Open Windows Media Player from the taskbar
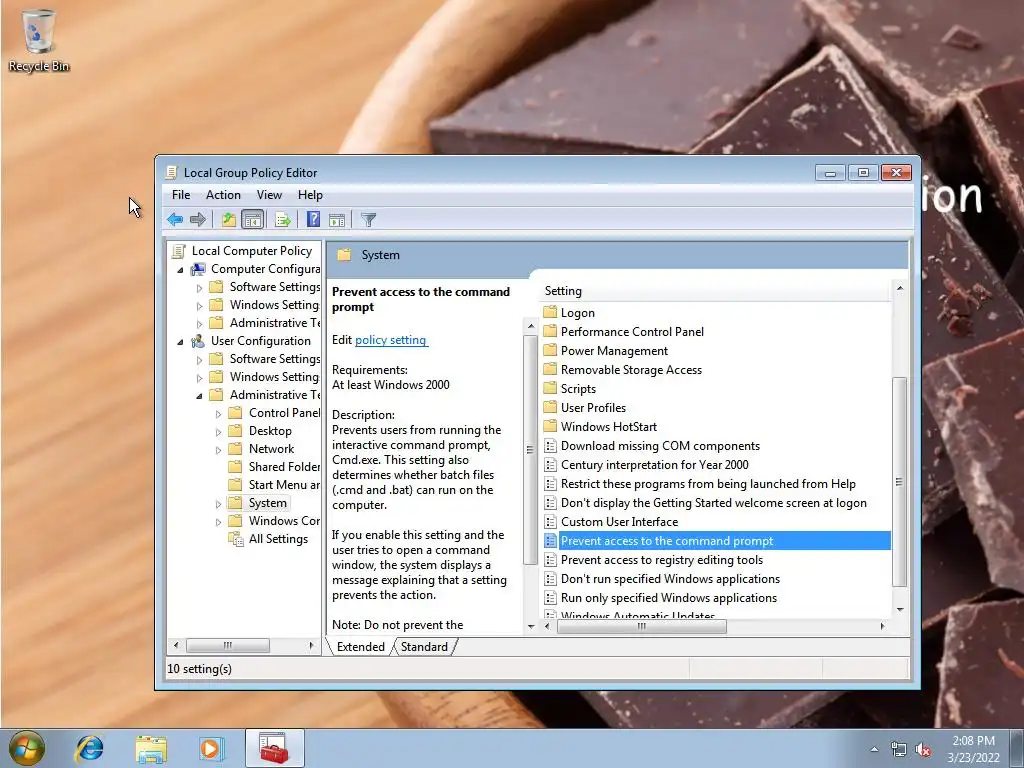 (211, 748)
